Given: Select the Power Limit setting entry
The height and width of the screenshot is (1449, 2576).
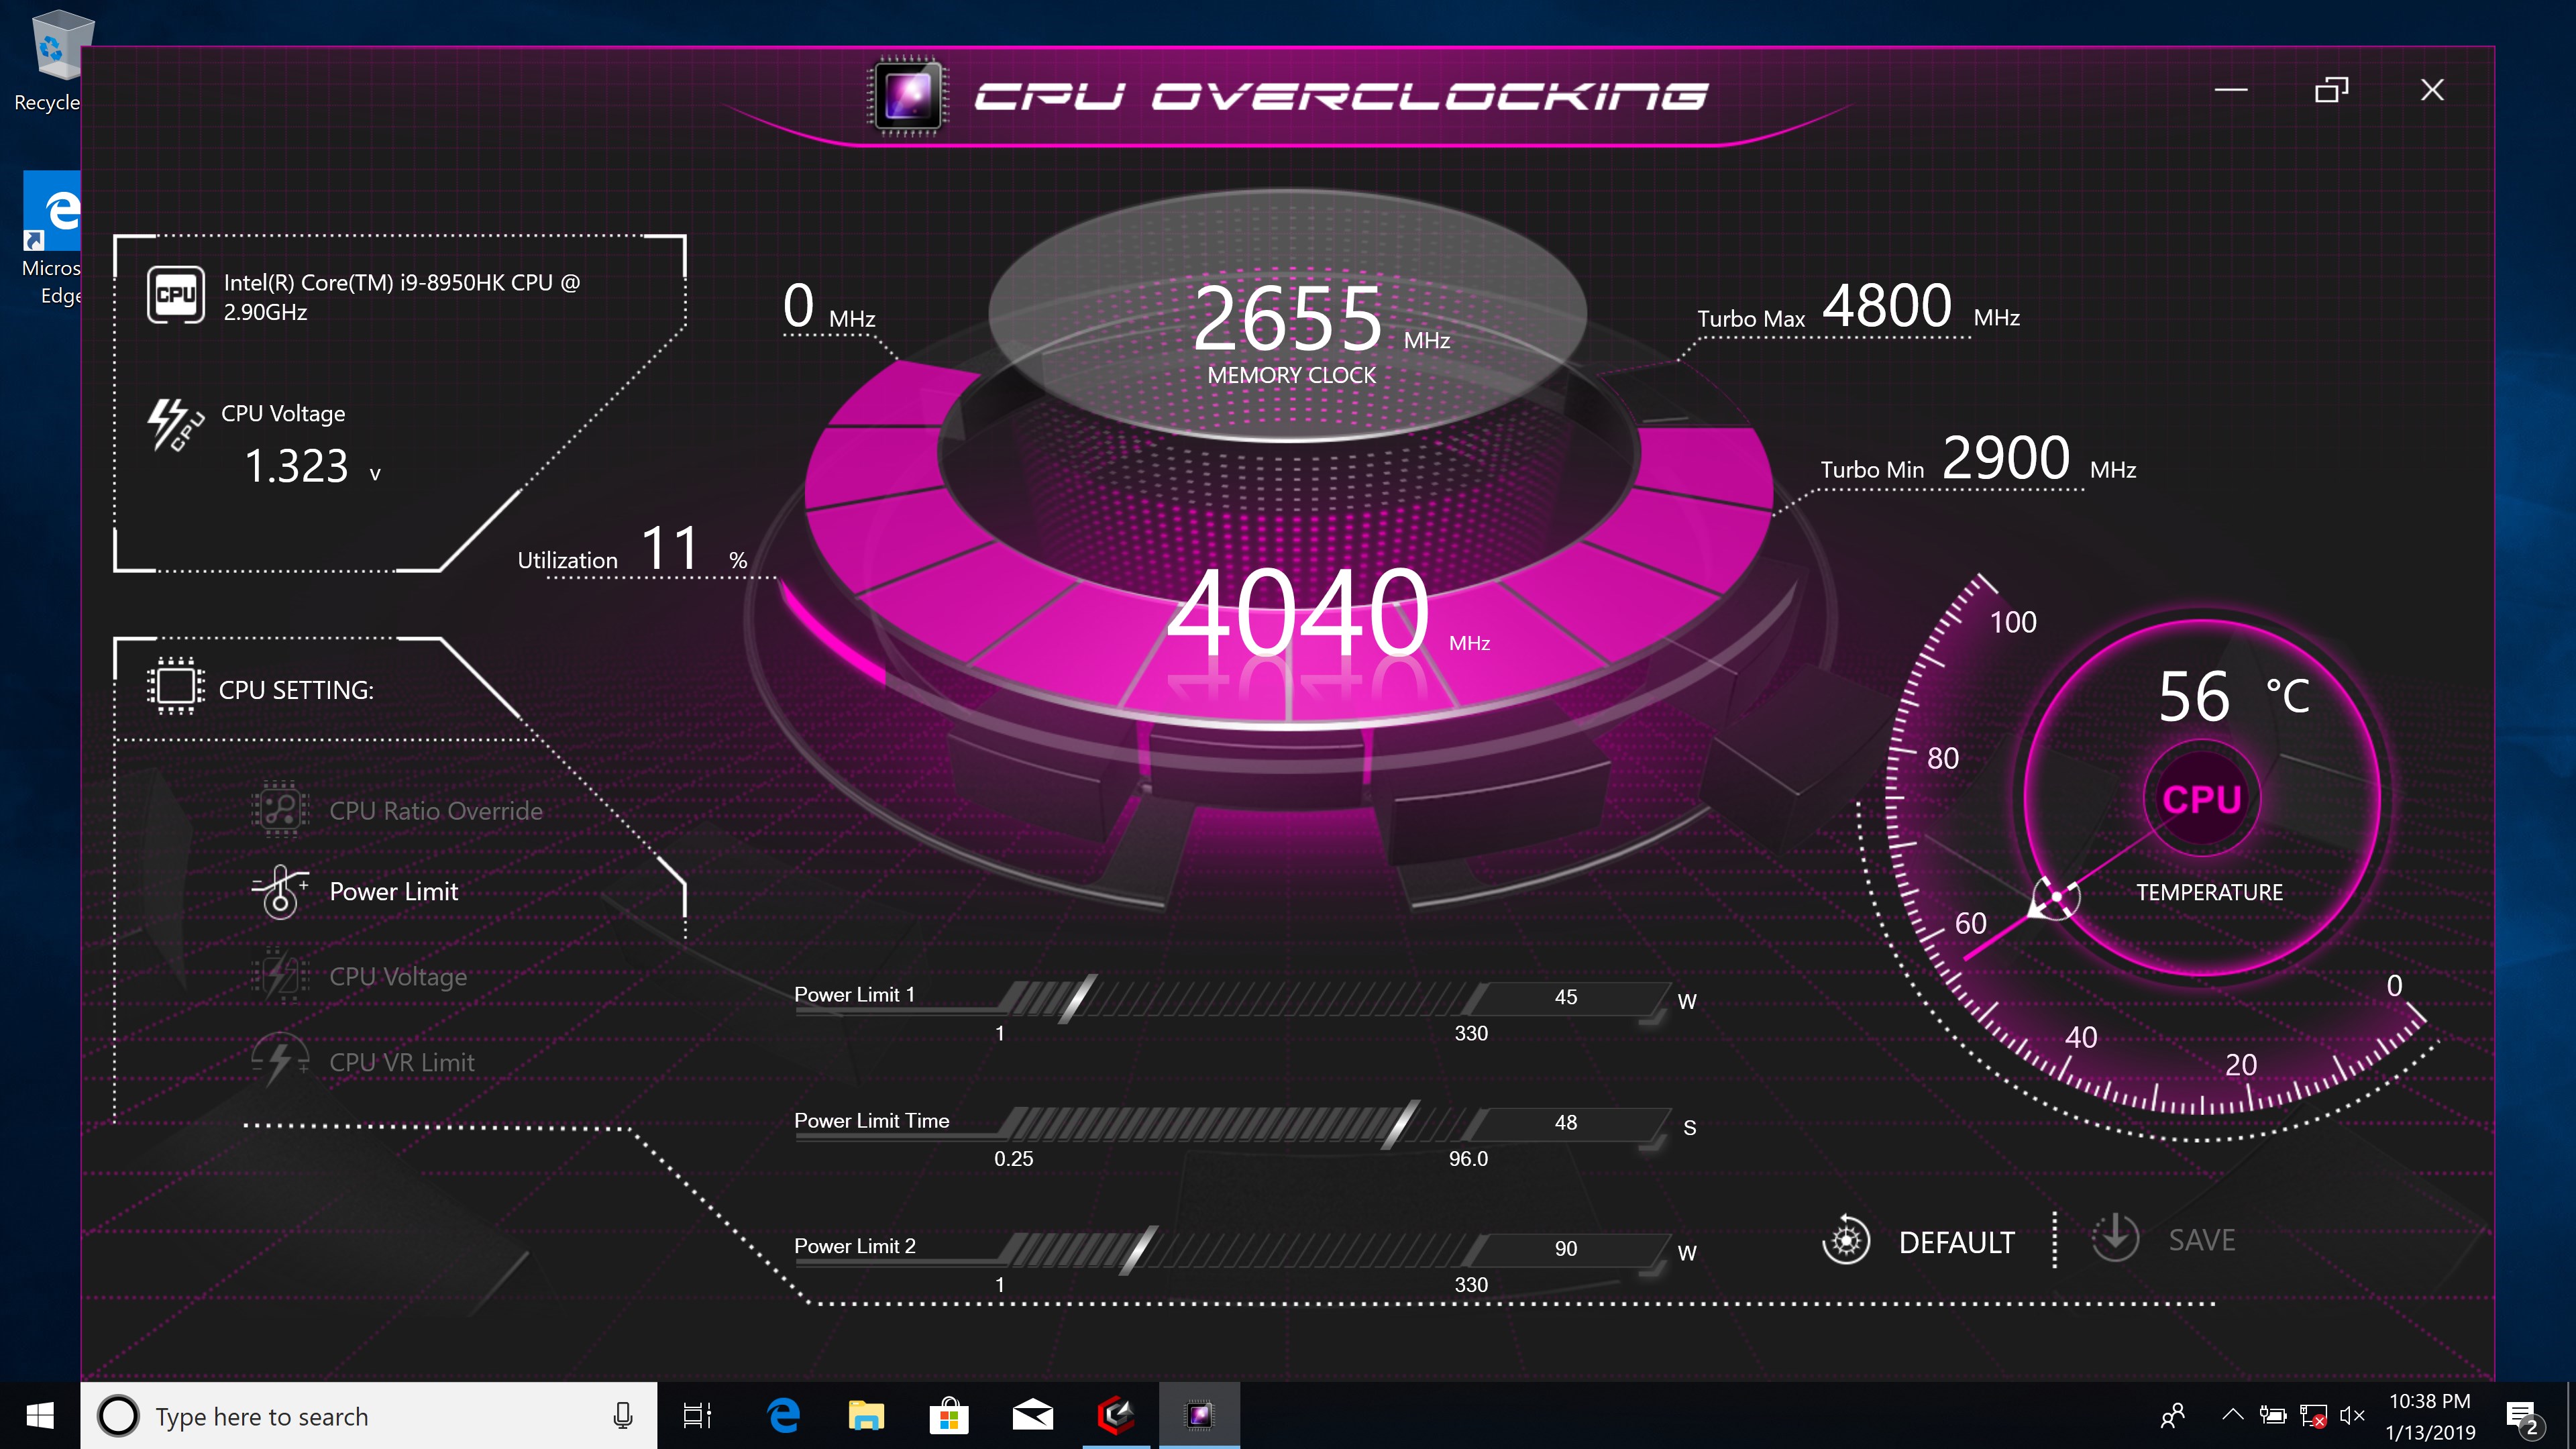Looking at the screenshot, I should 393,891.
